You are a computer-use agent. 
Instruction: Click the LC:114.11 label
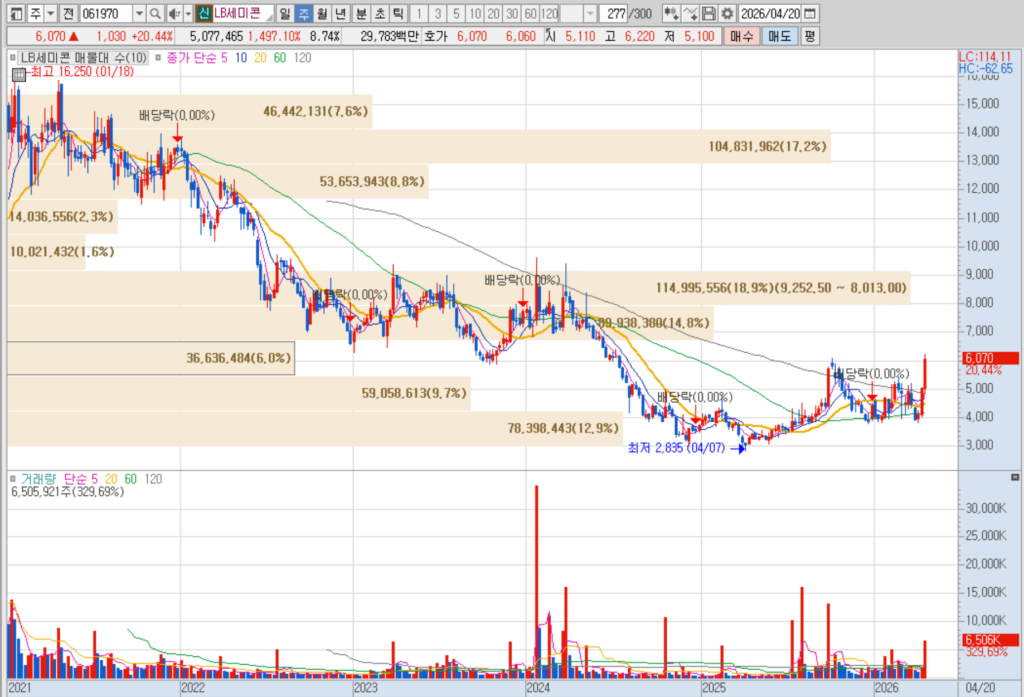click(985, 57)
